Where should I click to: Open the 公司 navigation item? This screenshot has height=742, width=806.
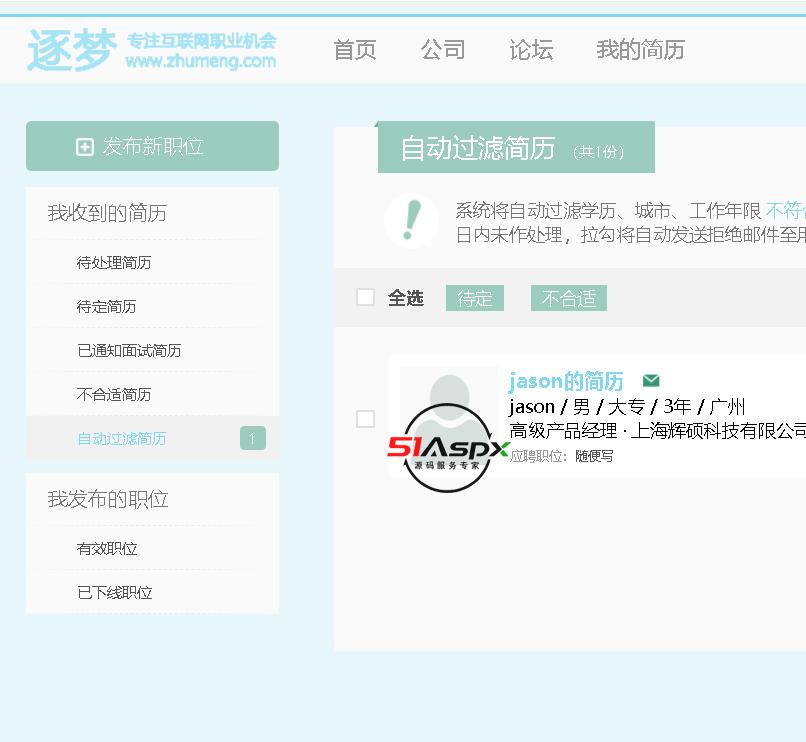coord(443,50)
